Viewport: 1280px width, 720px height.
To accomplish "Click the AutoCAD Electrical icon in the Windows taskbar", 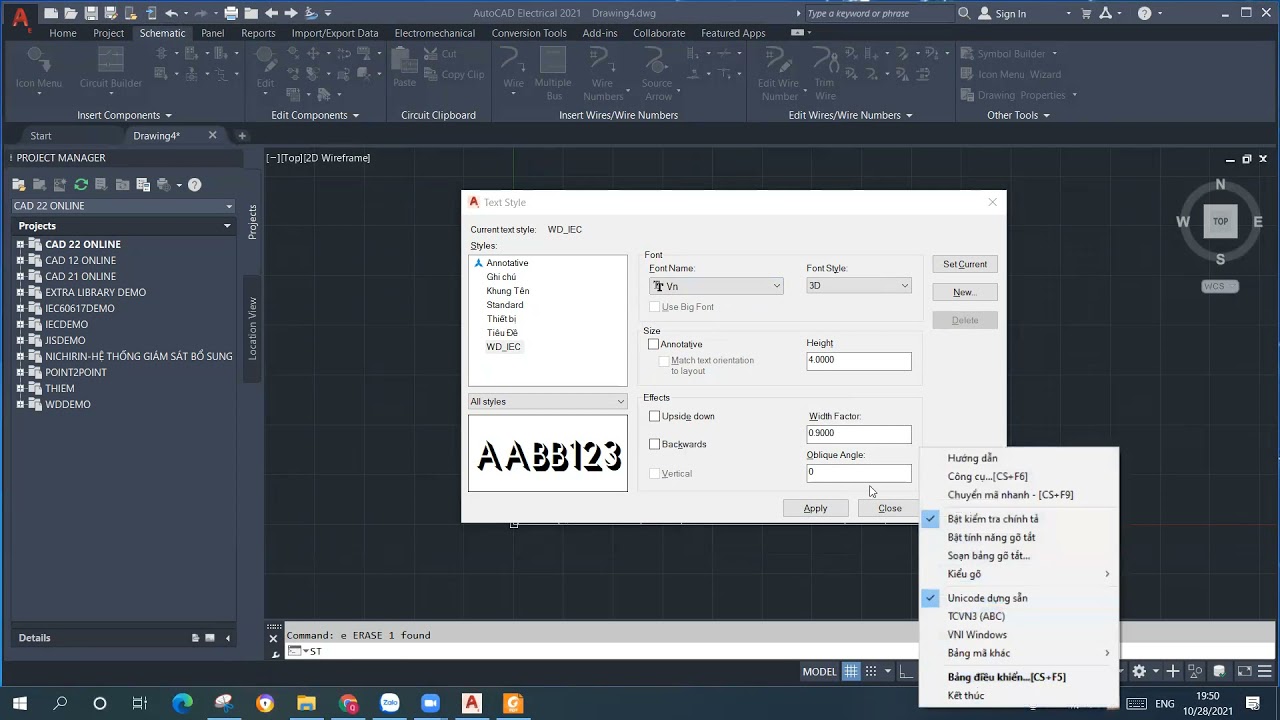I will [x=471, y=703].
